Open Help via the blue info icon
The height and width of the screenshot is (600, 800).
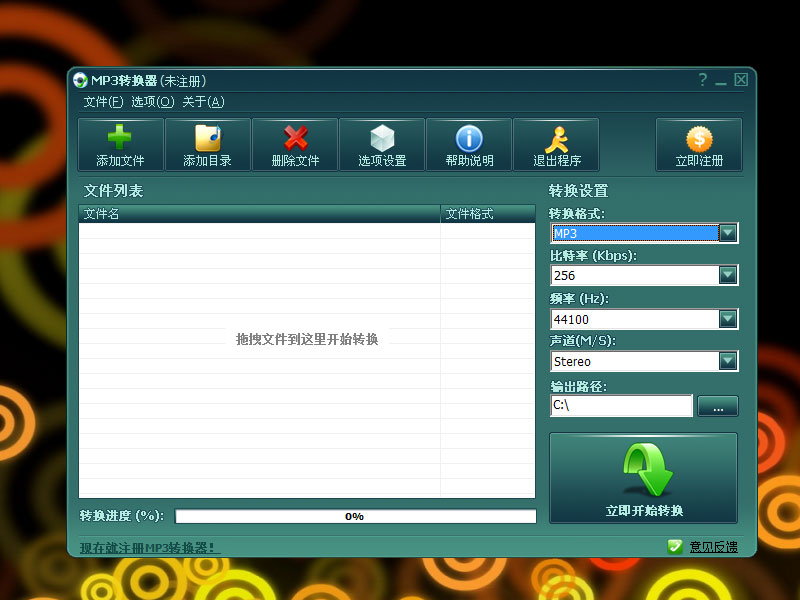[469, 138]
